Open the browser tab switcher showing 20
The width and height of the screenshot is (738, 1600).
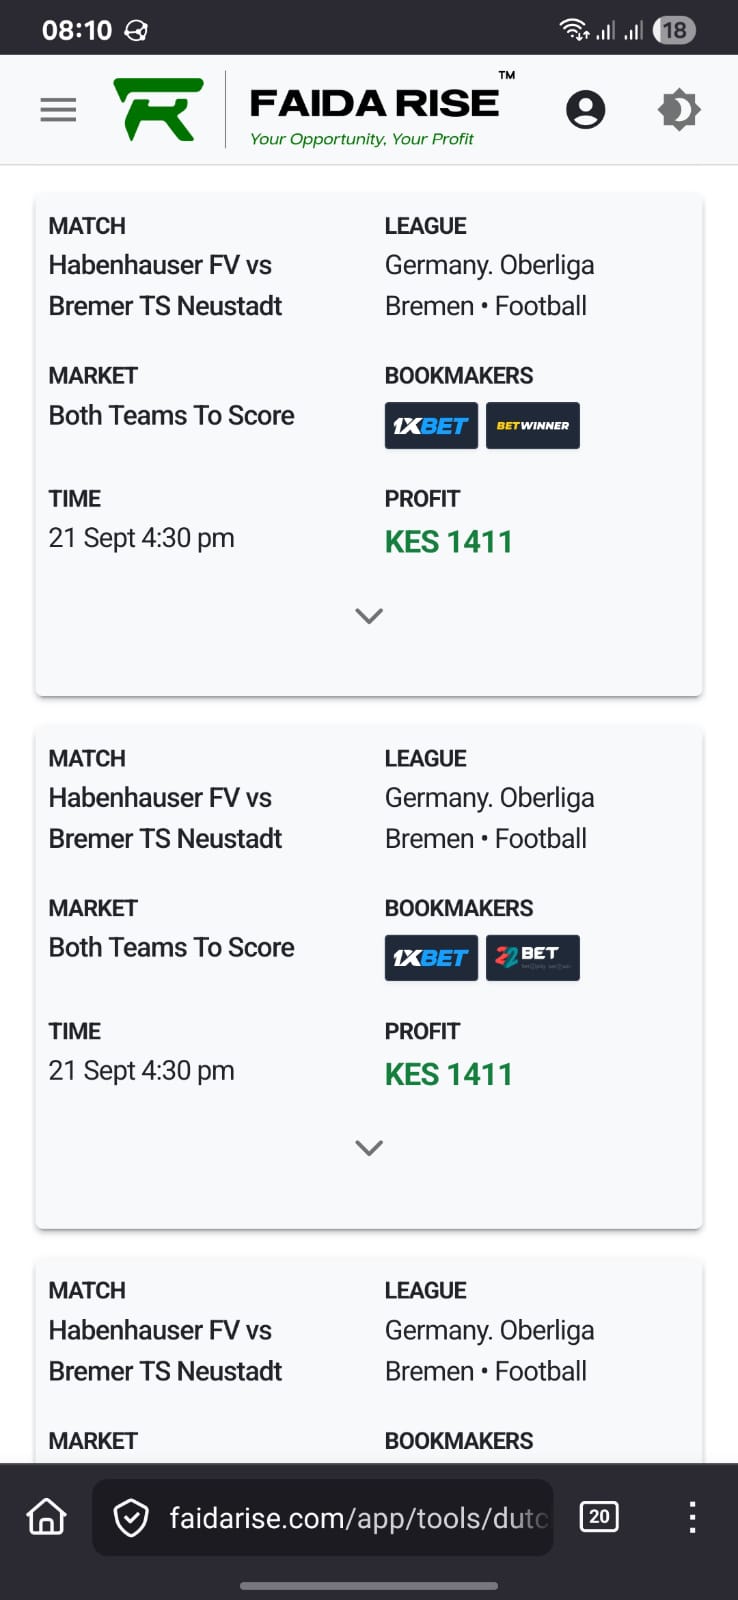click(599, 1517)
